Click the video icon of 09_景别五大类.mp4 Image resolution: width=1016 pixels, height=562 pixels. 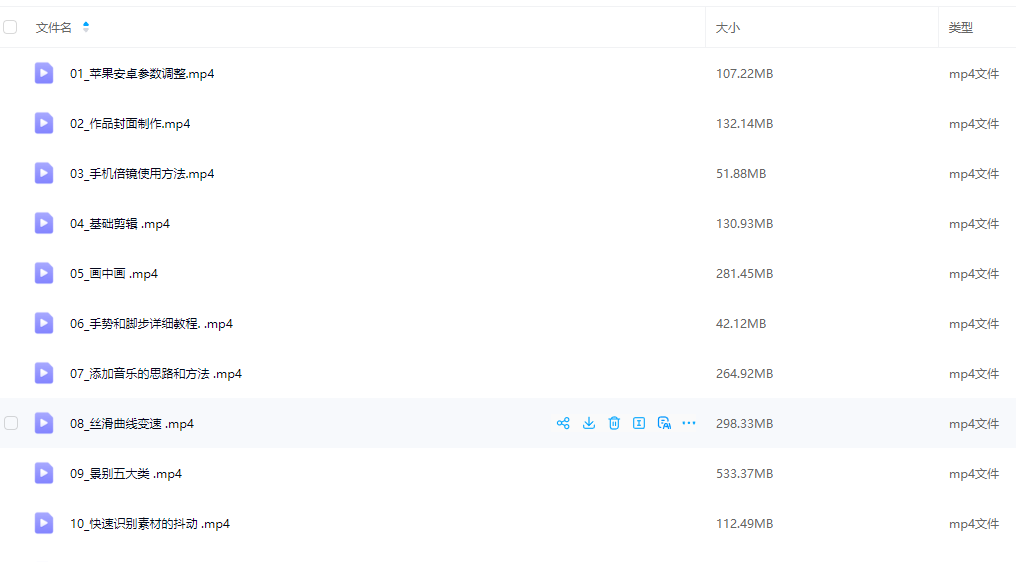tap(44, 473)
